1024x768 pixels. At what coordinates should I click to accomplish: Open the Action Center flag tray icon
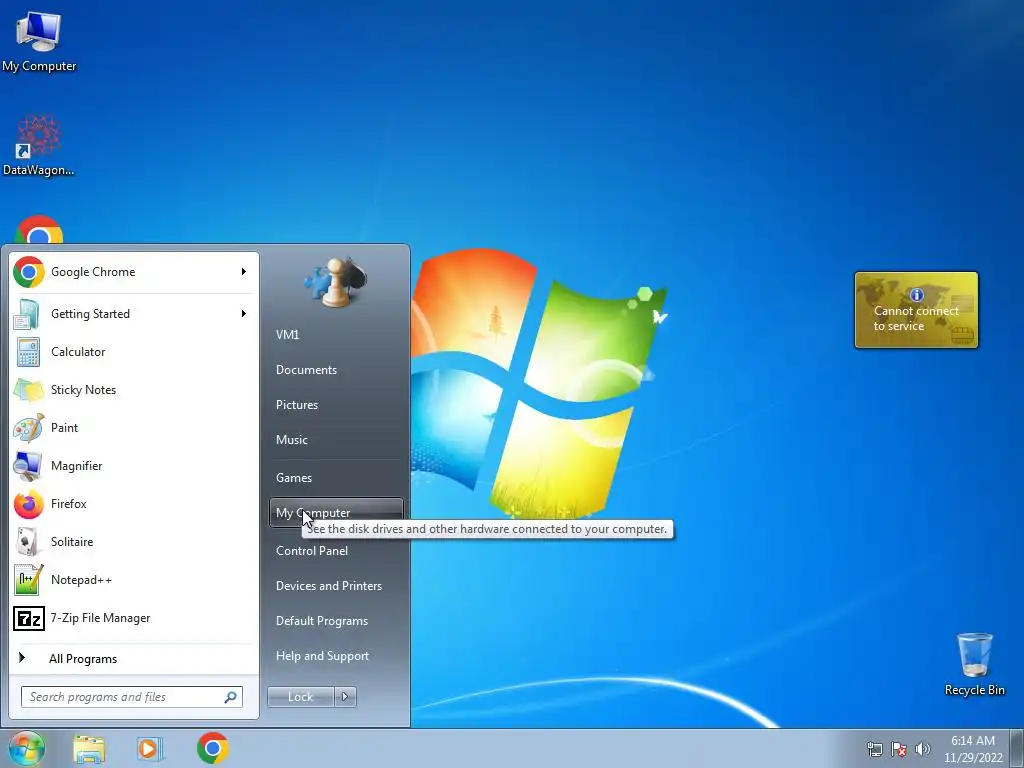(x=899, y=749)
